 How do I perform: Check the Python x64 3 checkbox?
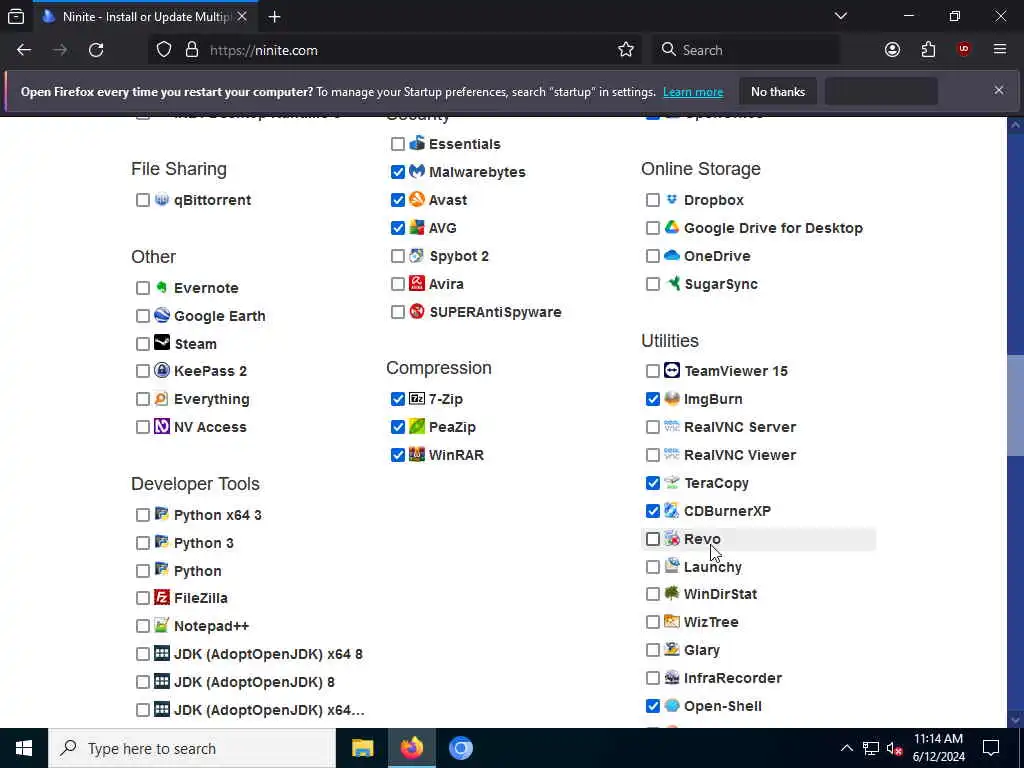point(142,515)
